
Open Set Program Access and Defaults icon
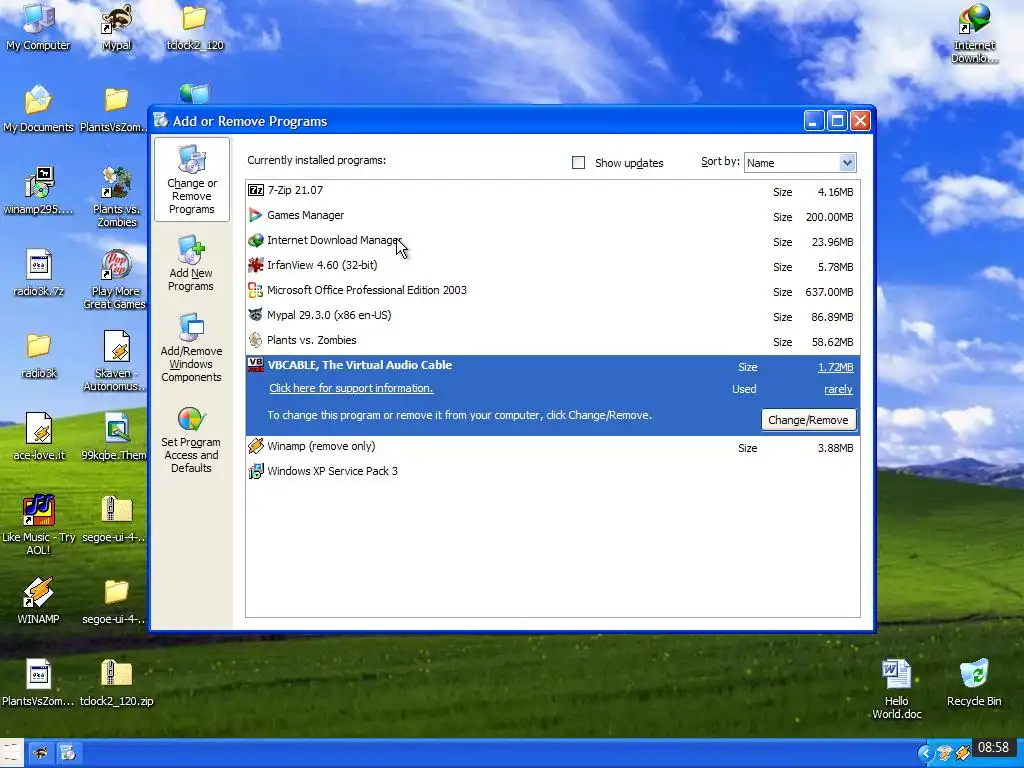tap(191, 440)
